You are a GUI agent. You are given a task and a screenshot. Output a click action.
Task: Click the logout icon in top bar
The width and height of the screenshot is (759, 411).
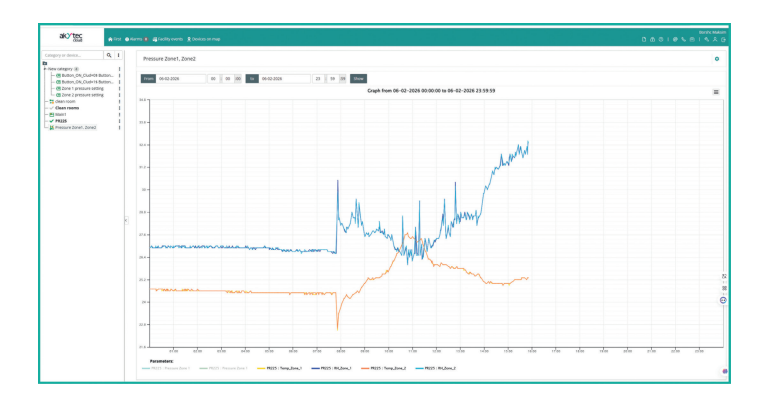pyautogui.click(x=723, y=40)
